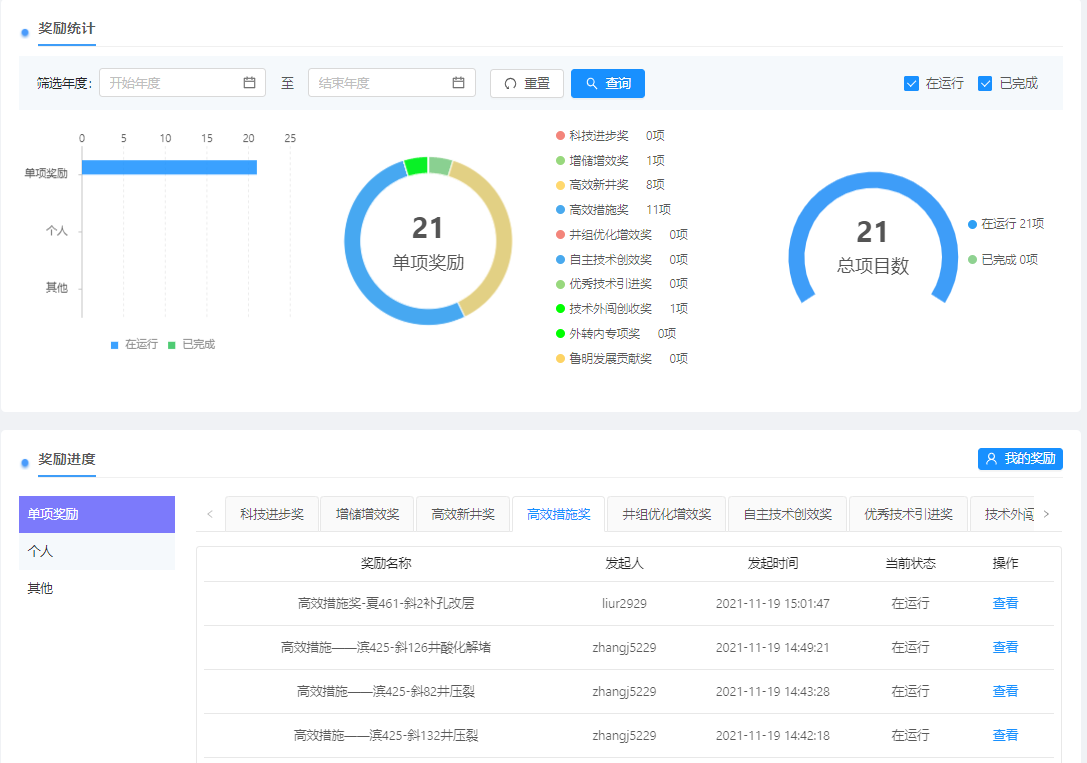The width and height of the screenshot is (1087, 763).
Task: Click calendar icon in end year field
Action: 458,83
